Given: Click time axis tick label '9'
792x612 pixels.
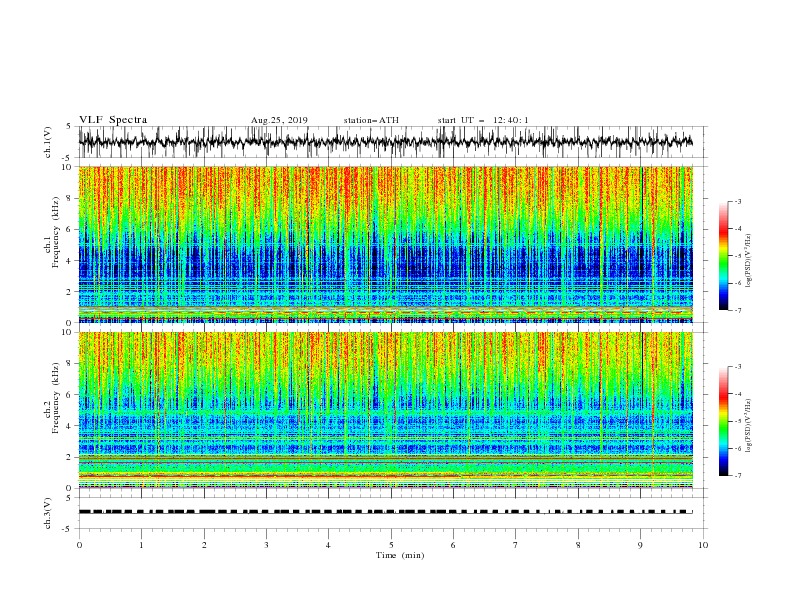Looking at the screenshot, I should [x=640, y=545].
